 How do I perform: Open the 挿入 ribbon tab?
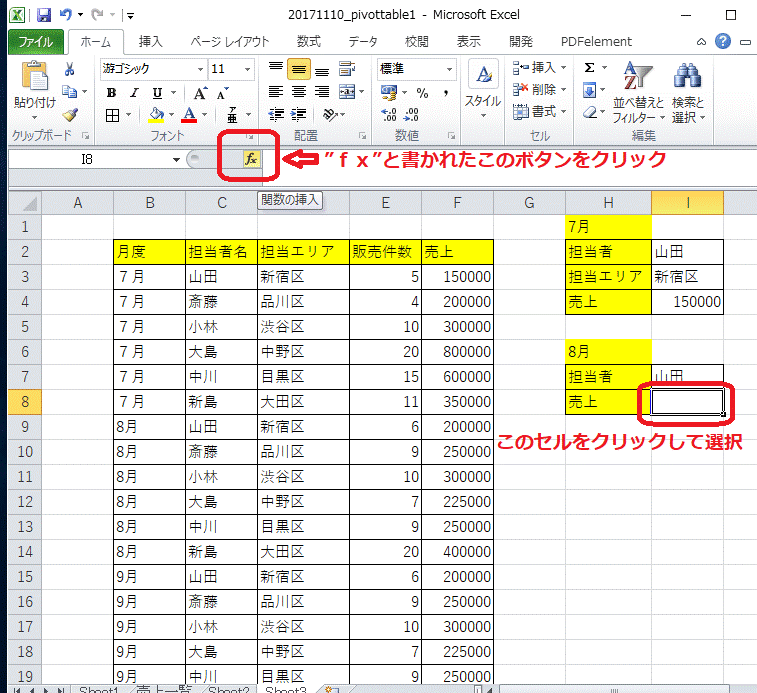pos(151,41)
